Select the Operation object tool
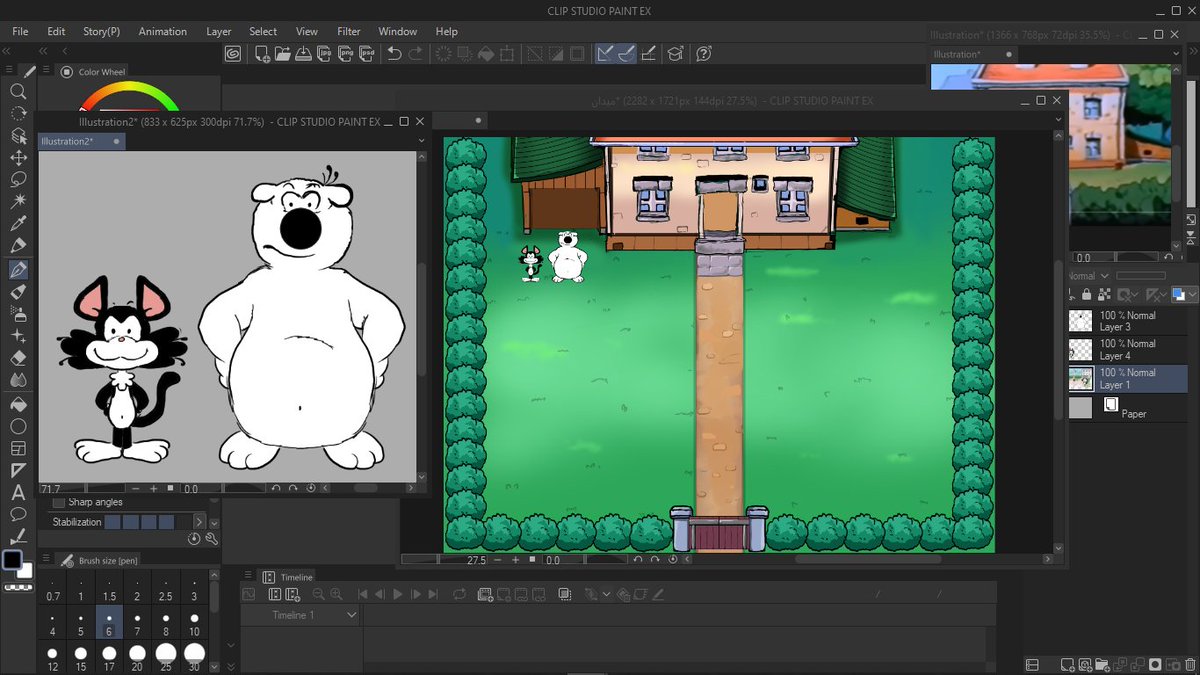1200x675 pixels. 18,135
